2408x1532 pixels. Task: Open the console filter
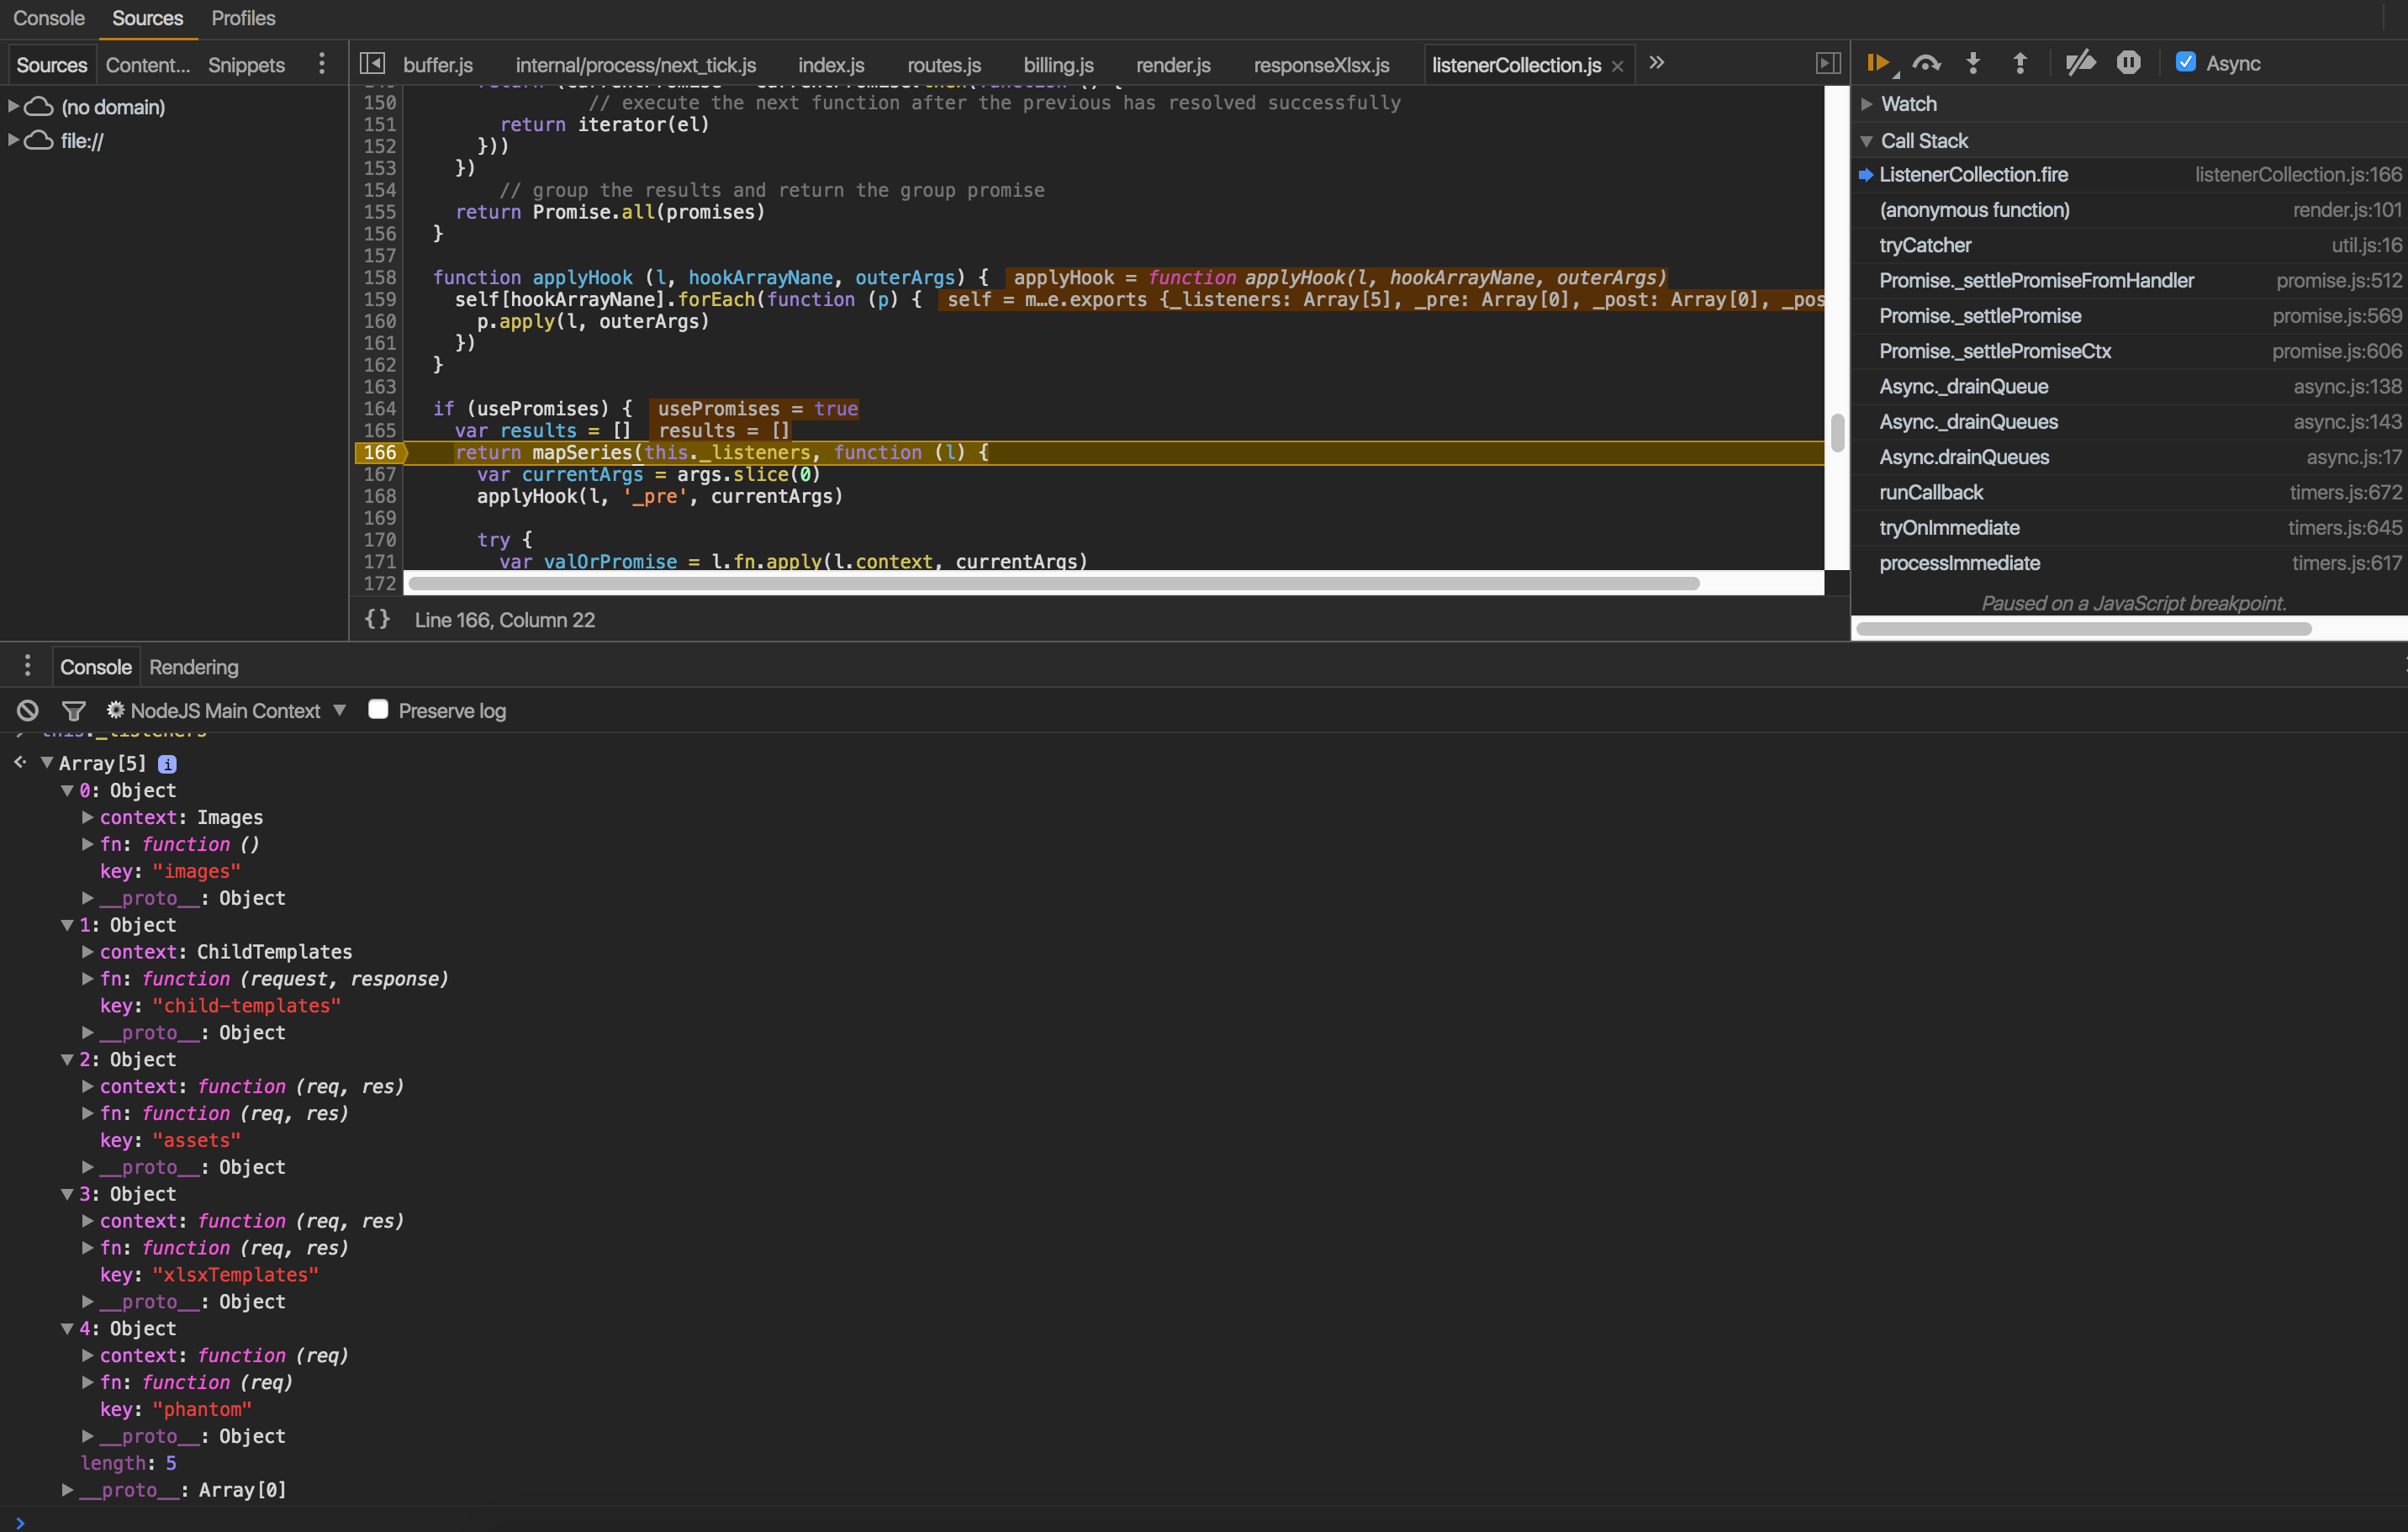pyautogui.click(x=74, y=710)
